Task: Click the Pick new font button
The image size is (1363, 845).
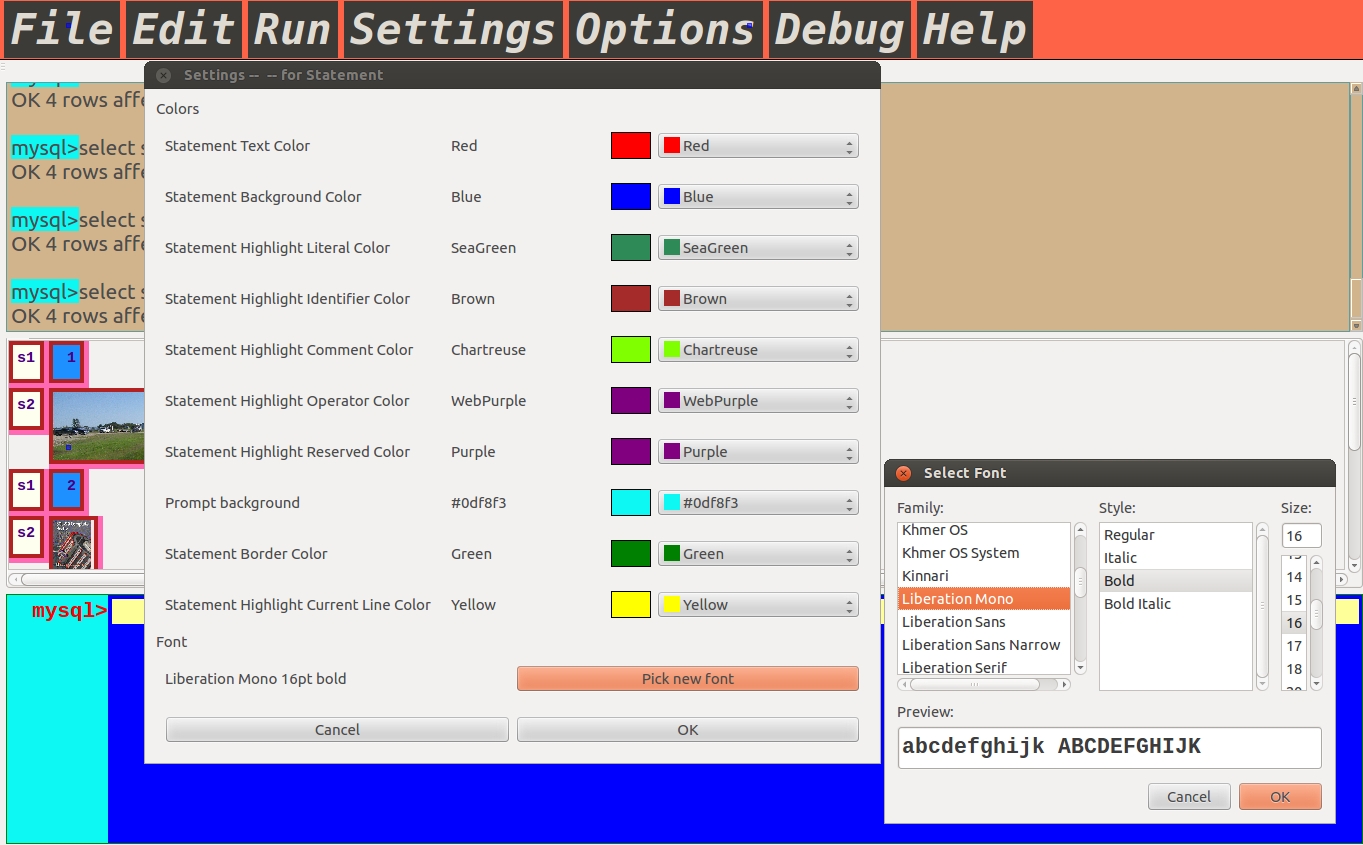Action: tap(688, 679)
